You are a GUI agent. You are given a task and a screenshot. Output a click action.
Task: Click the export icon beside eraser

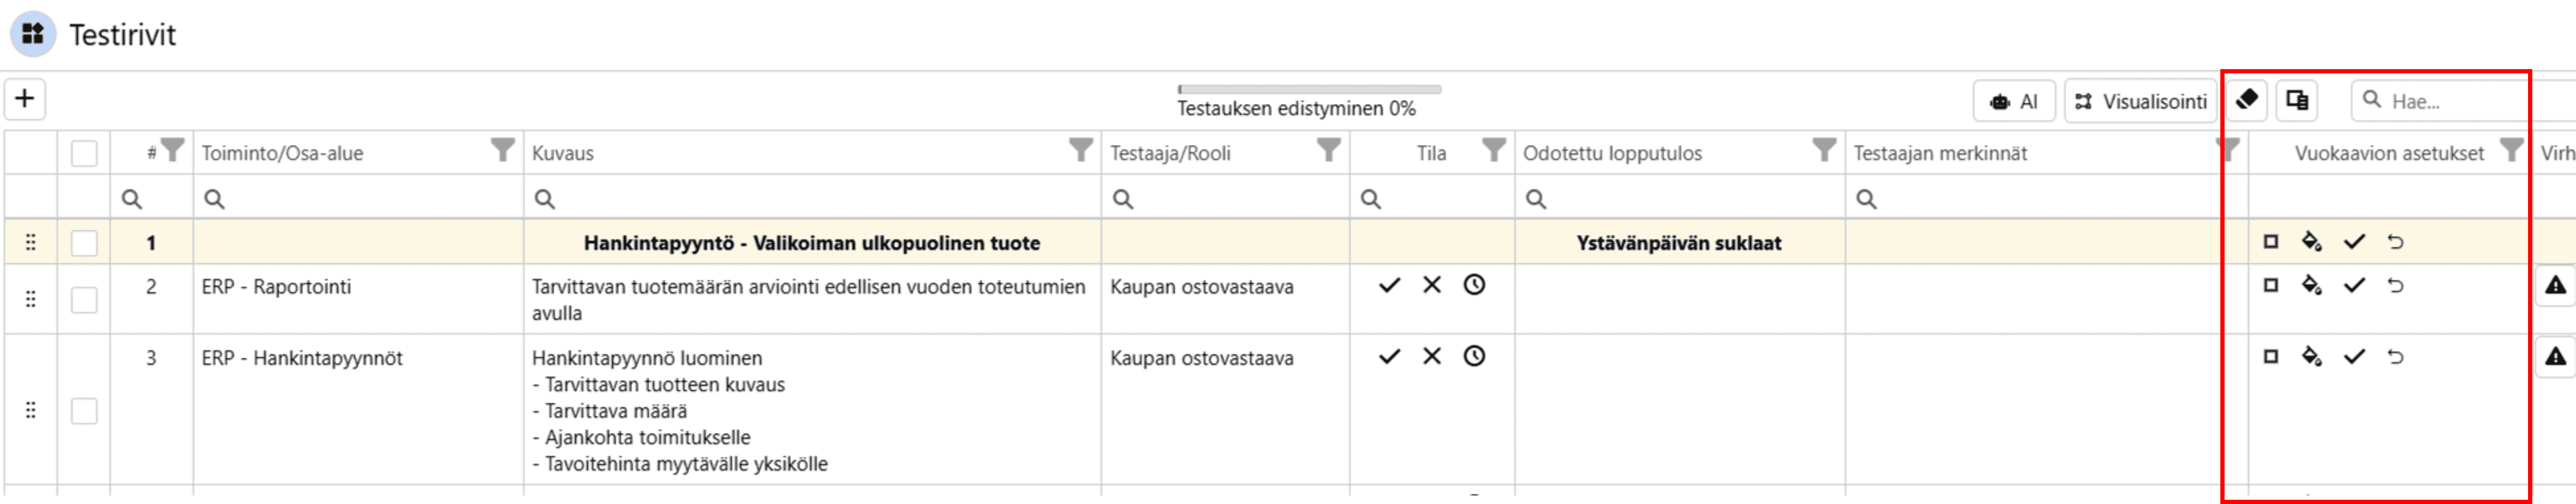(x=2297, y=100)
